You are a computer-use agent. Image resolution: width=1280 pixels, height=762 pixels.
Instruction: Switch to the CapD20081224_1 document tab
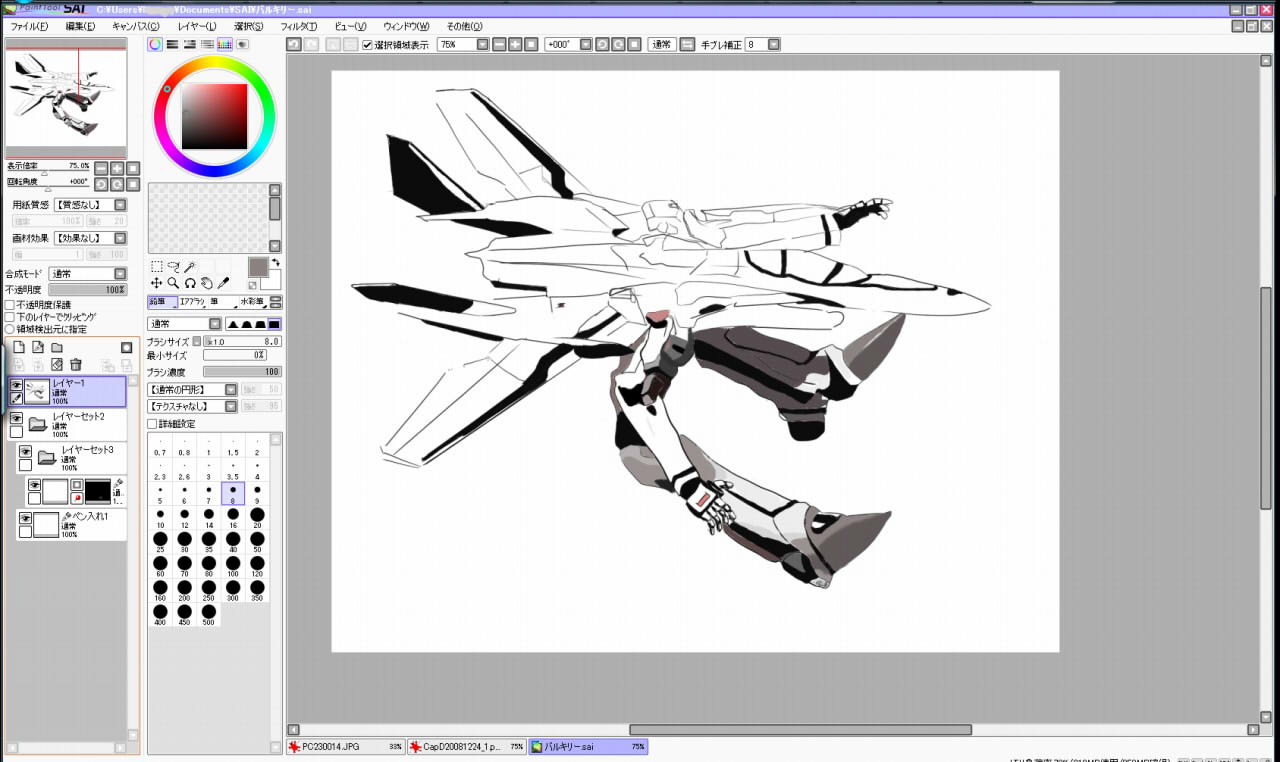(467, 746)
